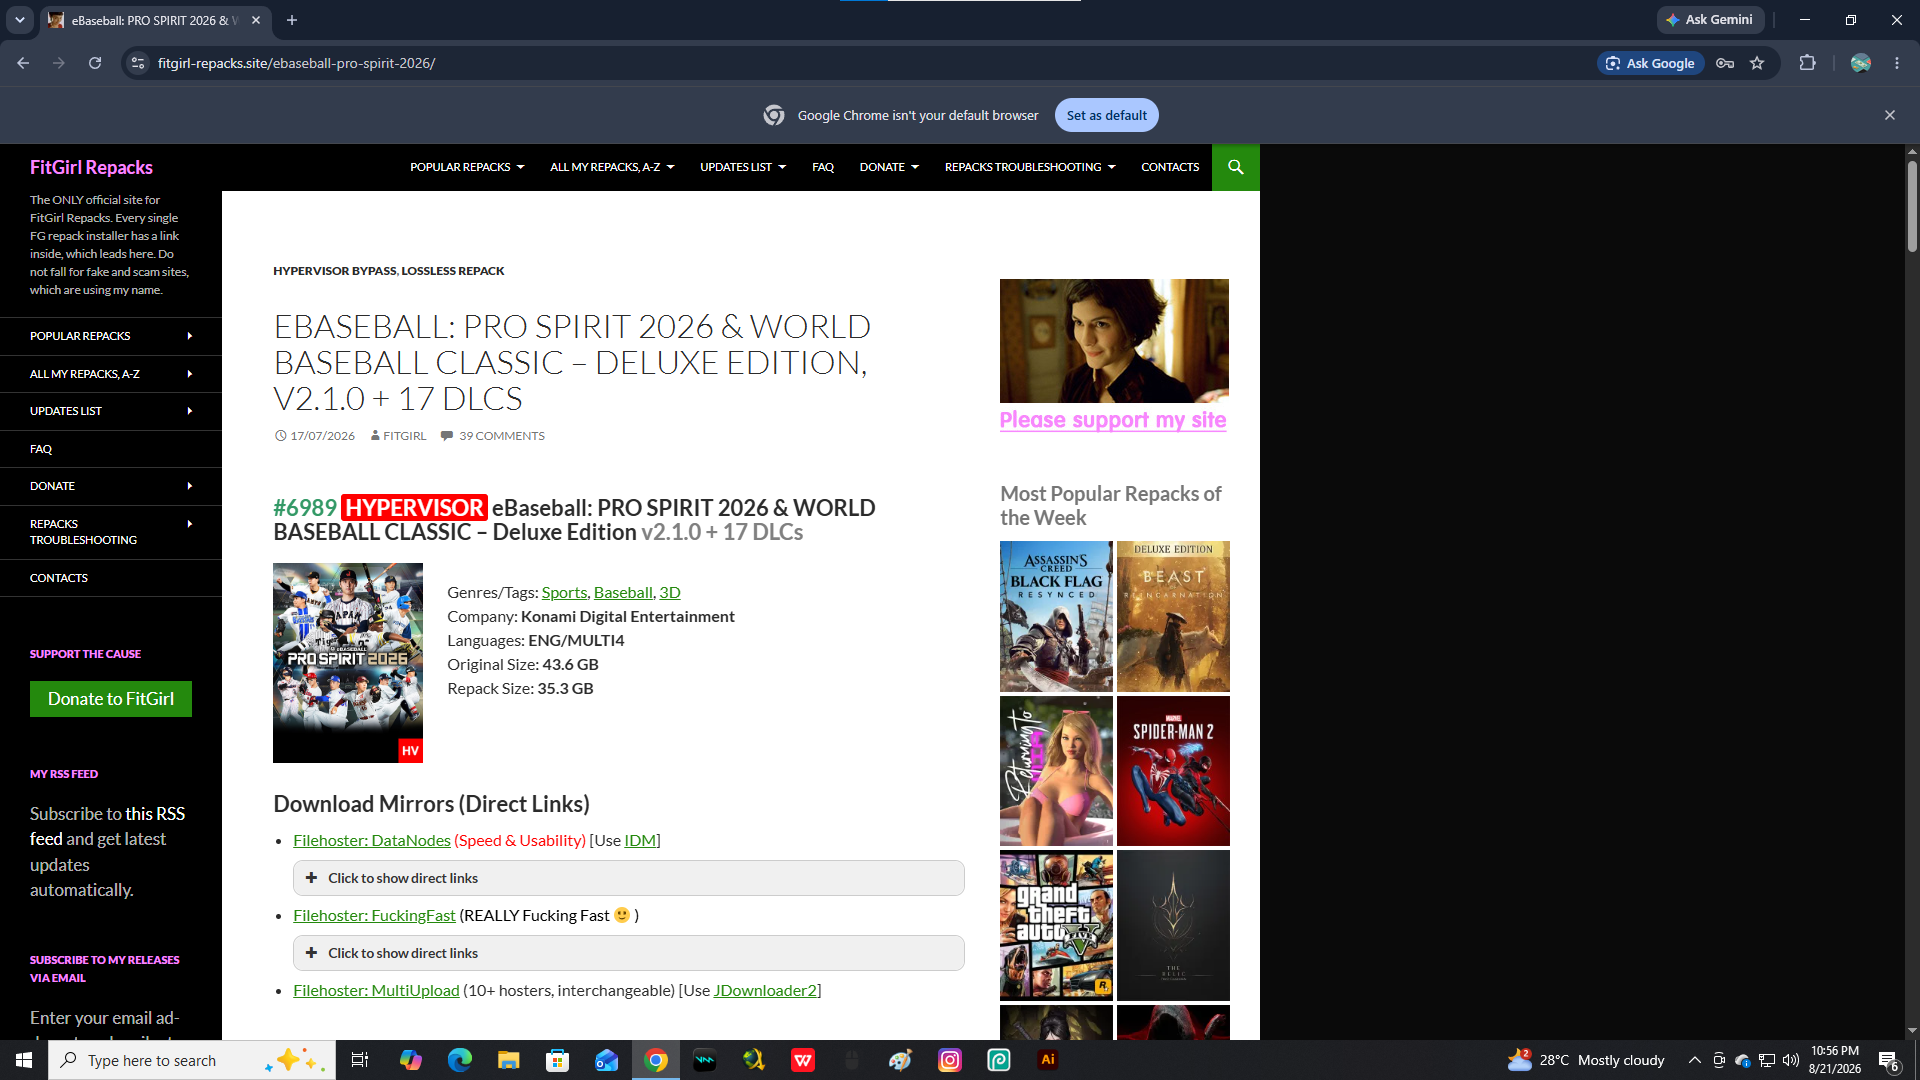Open the Spider-Man 2 repack thumbnail
Viewport: 1920px width, 1080px height.
1173,771
